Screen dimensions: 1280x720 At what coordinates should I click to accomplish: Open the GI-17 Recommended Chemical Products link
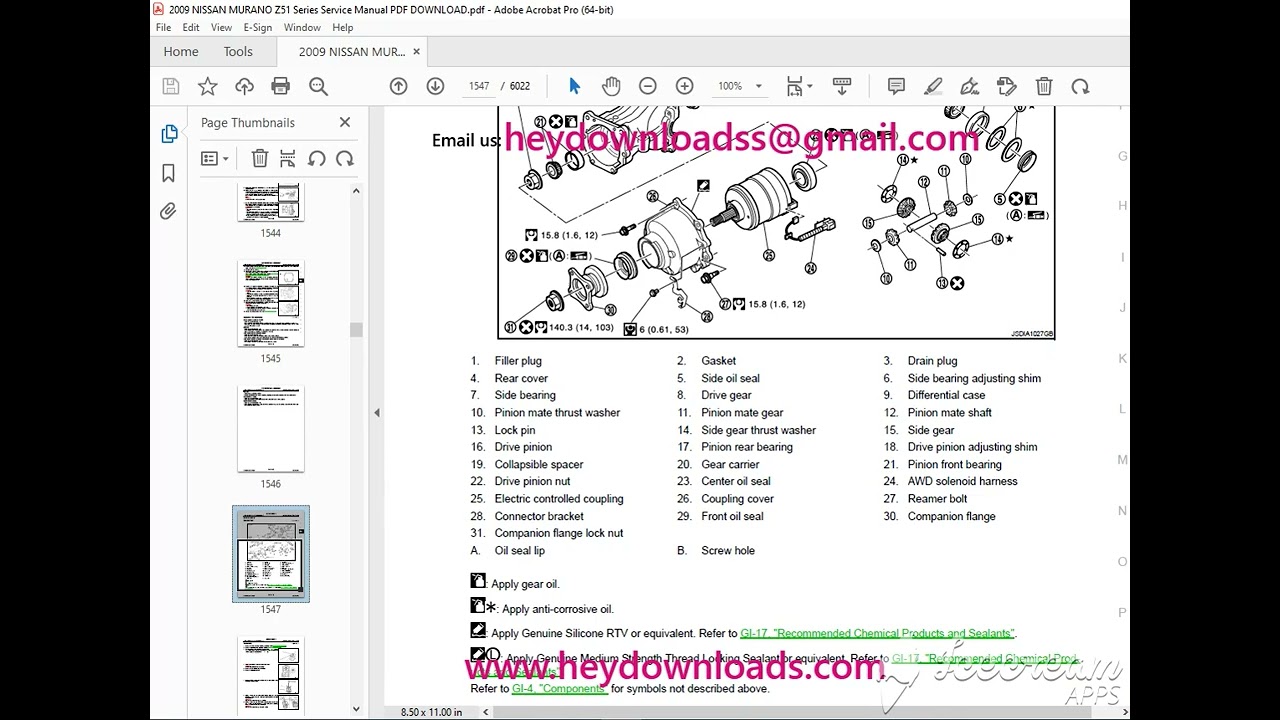point(877,633)
